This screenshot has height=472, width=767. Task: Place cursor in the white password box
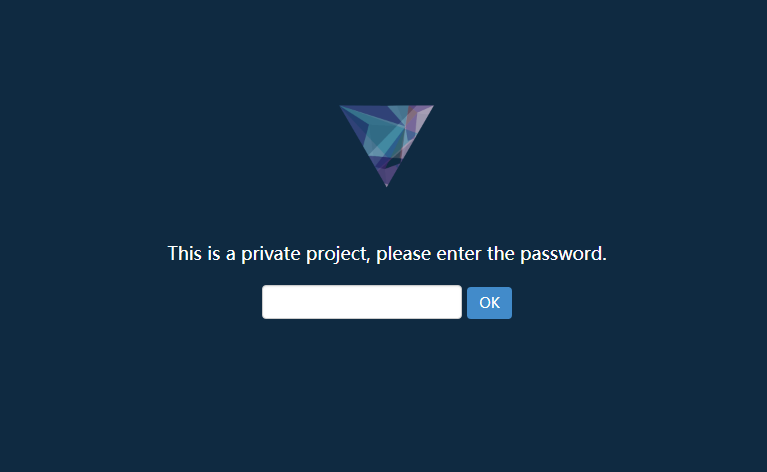point(361,302)
